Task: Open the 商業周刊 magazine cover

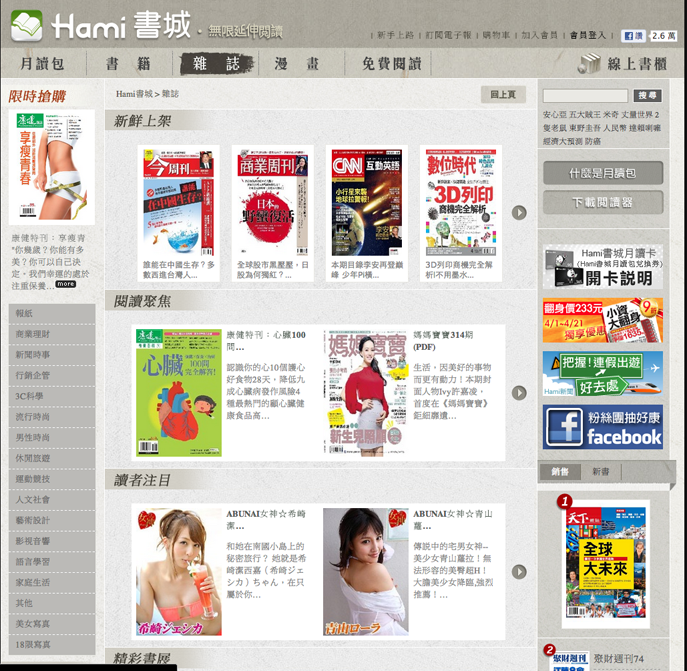Action: (x=273, y=202)
